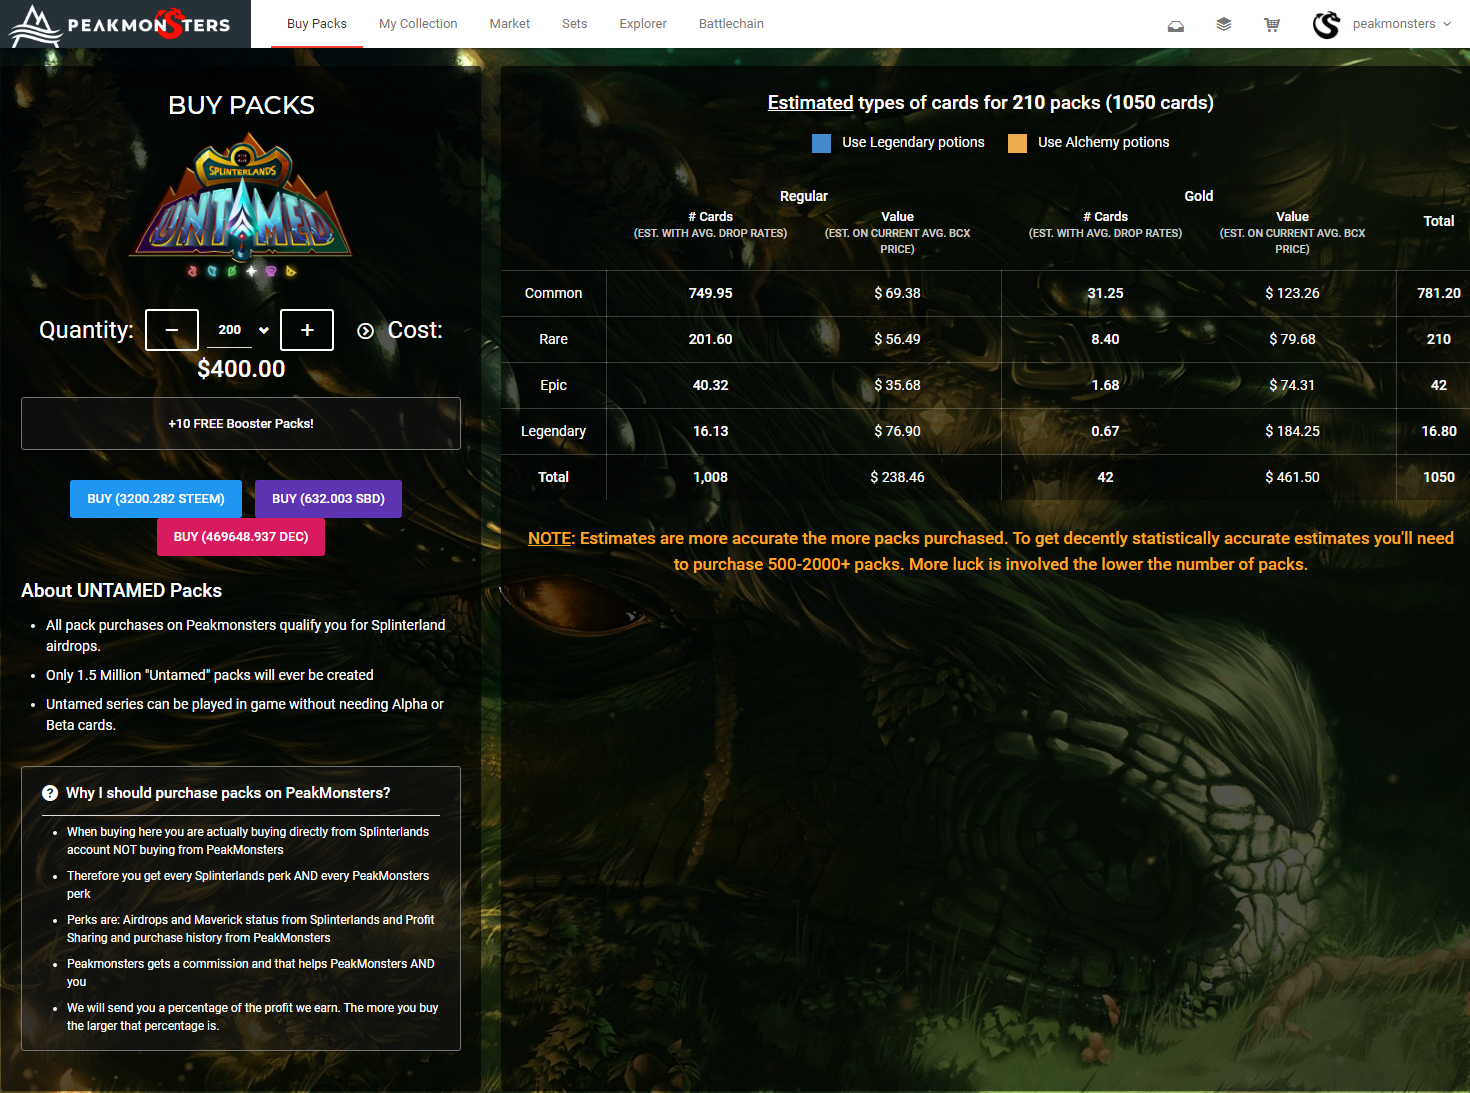This screenshot has width=1470, height=1093.
Task: Enable Use Alchemy potions checkbox
Action: (x=1017, y=143)
